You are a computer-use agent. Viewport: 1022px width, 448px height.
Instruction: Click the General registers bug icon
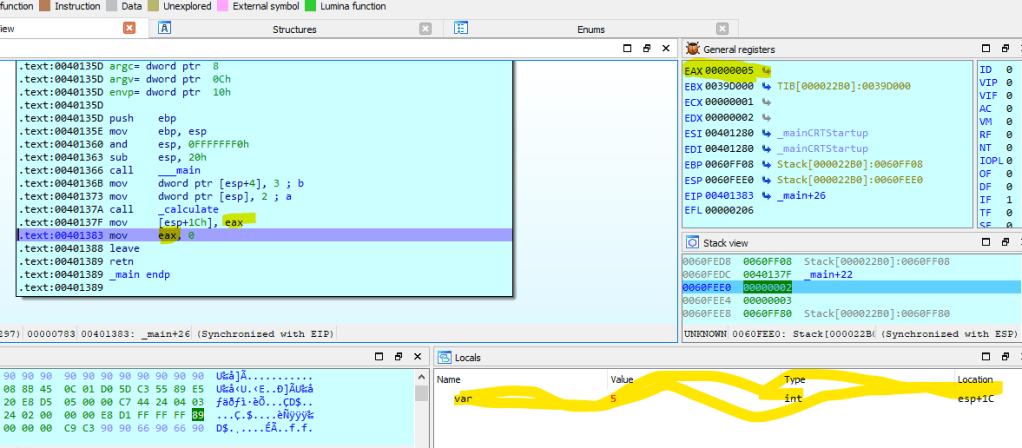coord(694,49)
